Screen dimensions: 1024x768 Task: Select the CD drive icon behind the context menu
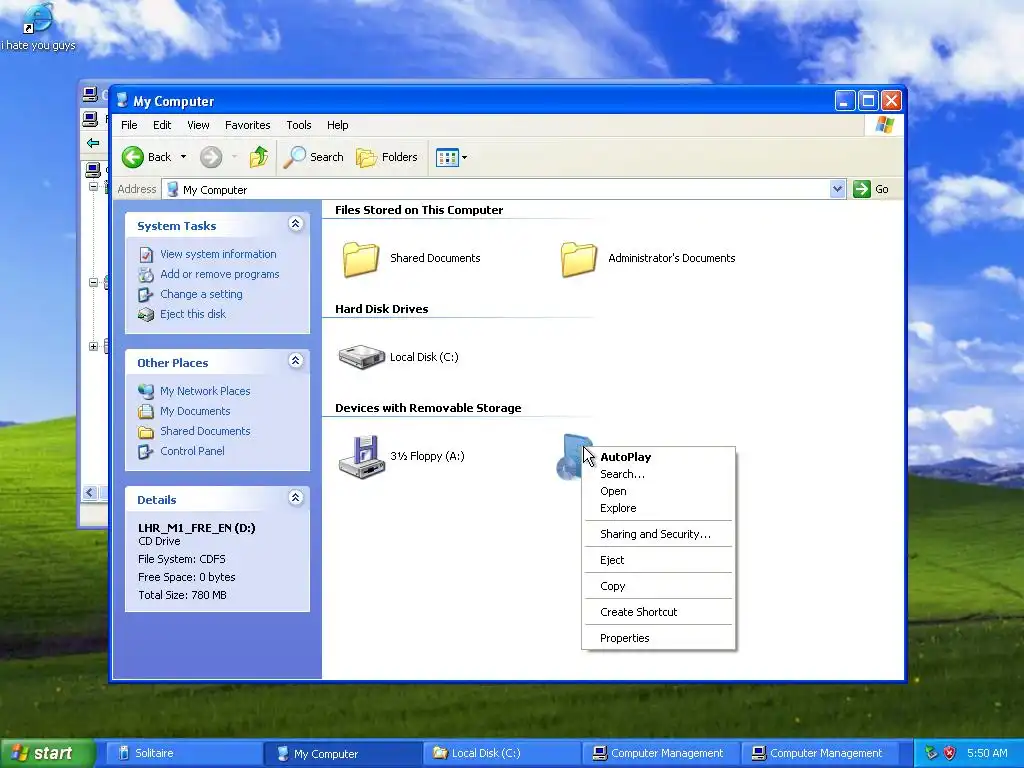569,456
